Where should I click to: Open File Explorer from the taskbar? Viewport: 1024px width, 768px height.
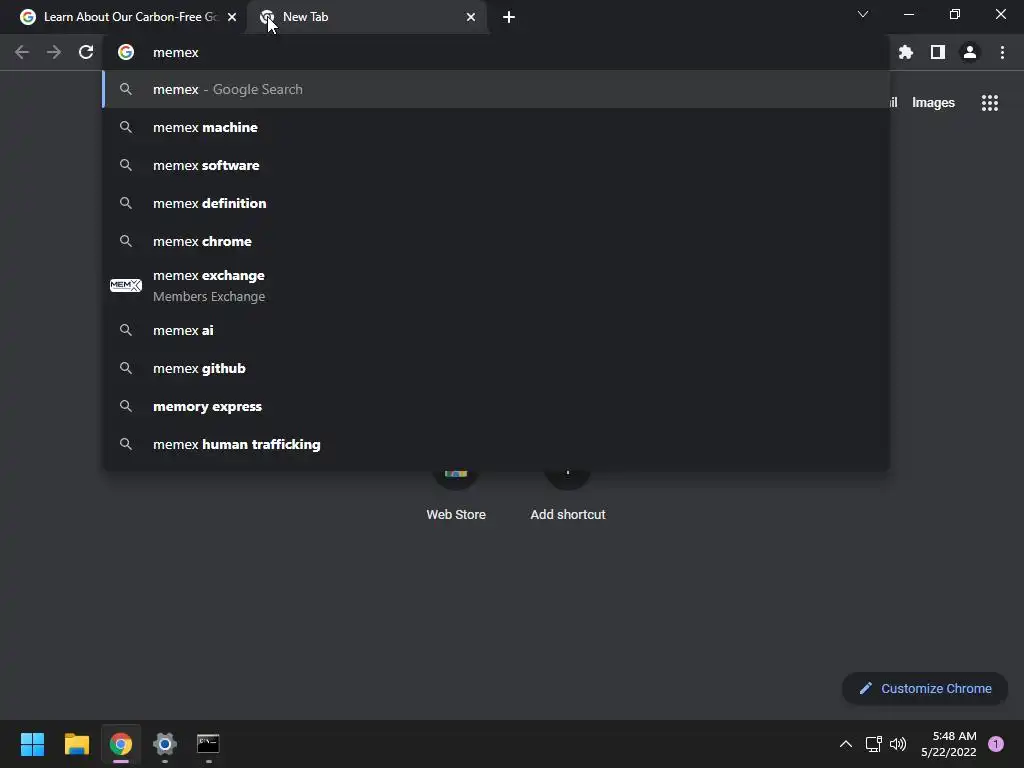pyautogui.click(x=76, y=744)
